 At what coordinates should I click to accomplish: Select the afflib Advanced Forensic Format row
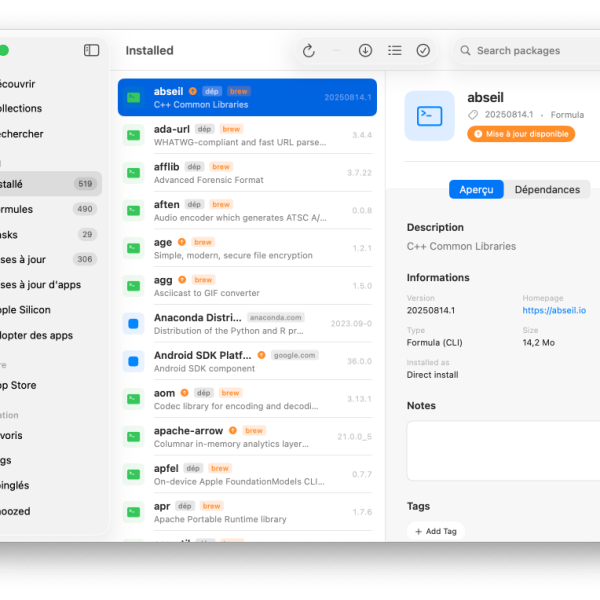pyautogui.click(x=247, y=173)
